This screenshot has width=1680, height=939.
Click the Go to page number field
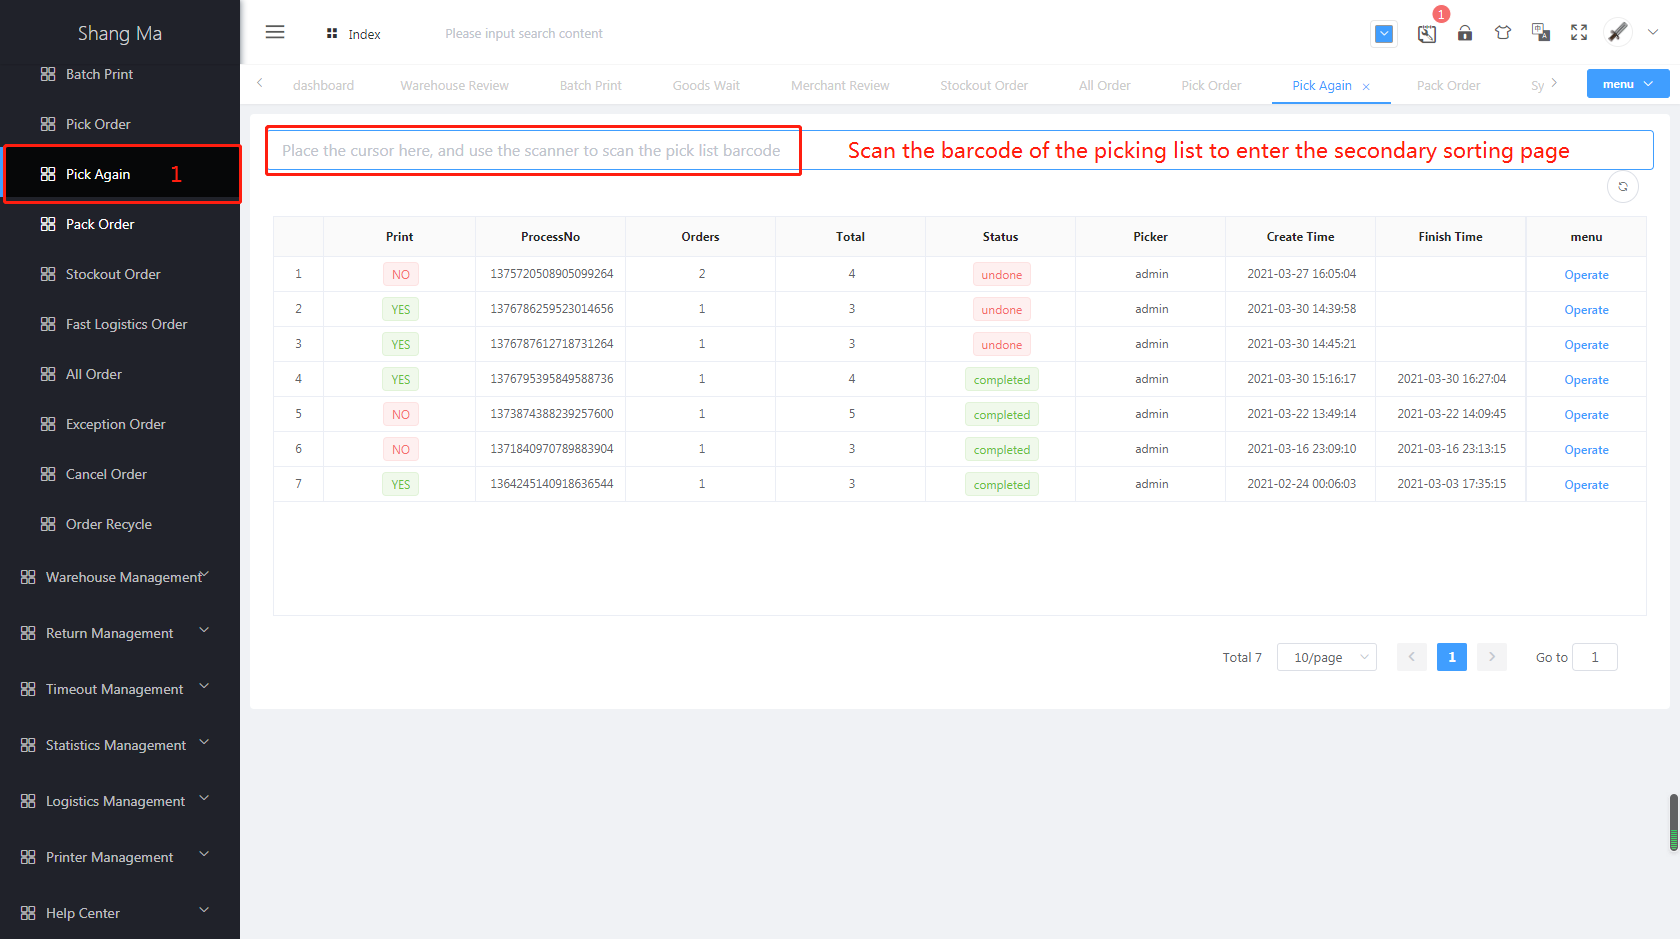coord(1594,657)
